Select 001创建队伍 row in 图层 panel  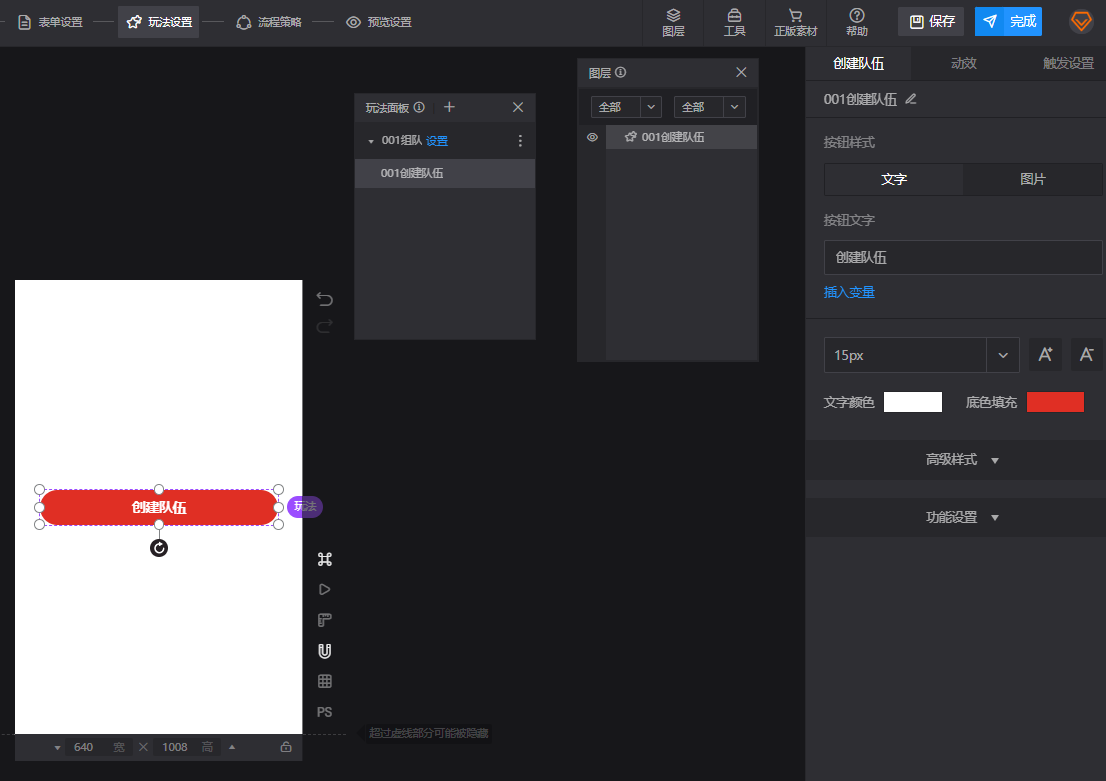(681, 137)
